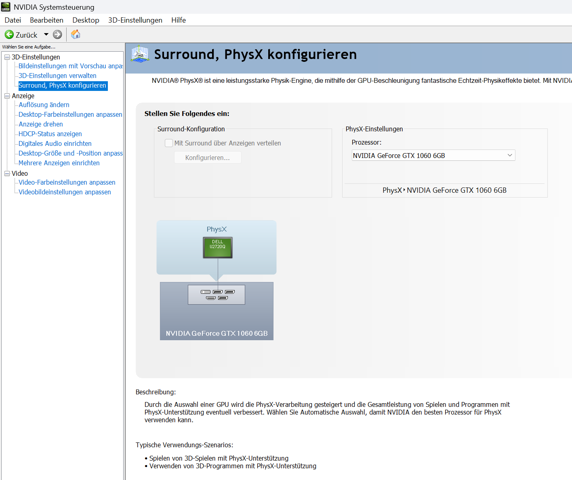This screenshot has height=480, width=572.
Task: Open the Bearbeiten menu
Action: pos(47,20)
